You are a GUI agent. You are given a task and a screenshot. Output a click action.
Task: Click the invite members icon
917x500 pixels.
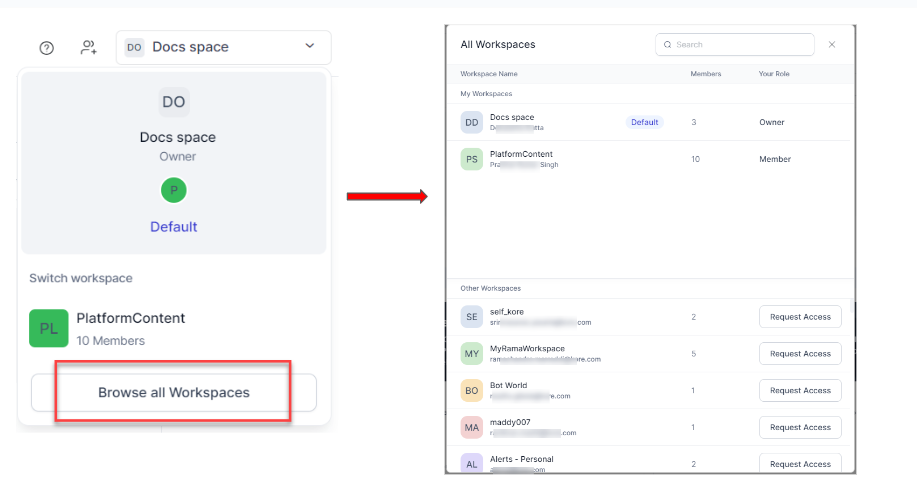[89, 48]
